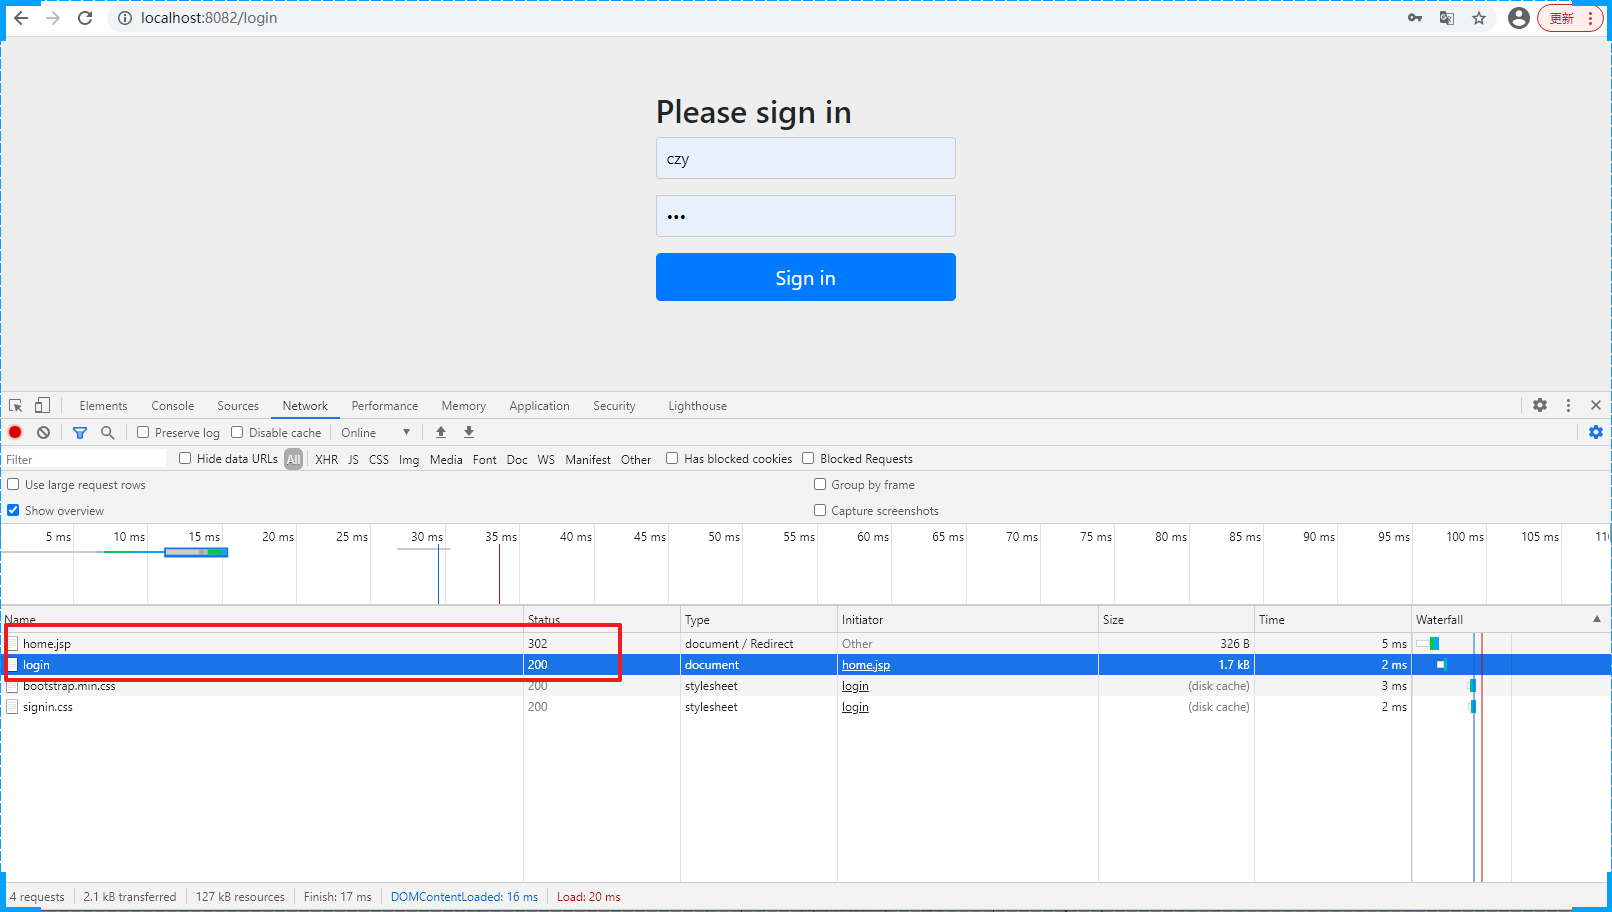
Task: Enable Group by frame
Action: [820, 484]
